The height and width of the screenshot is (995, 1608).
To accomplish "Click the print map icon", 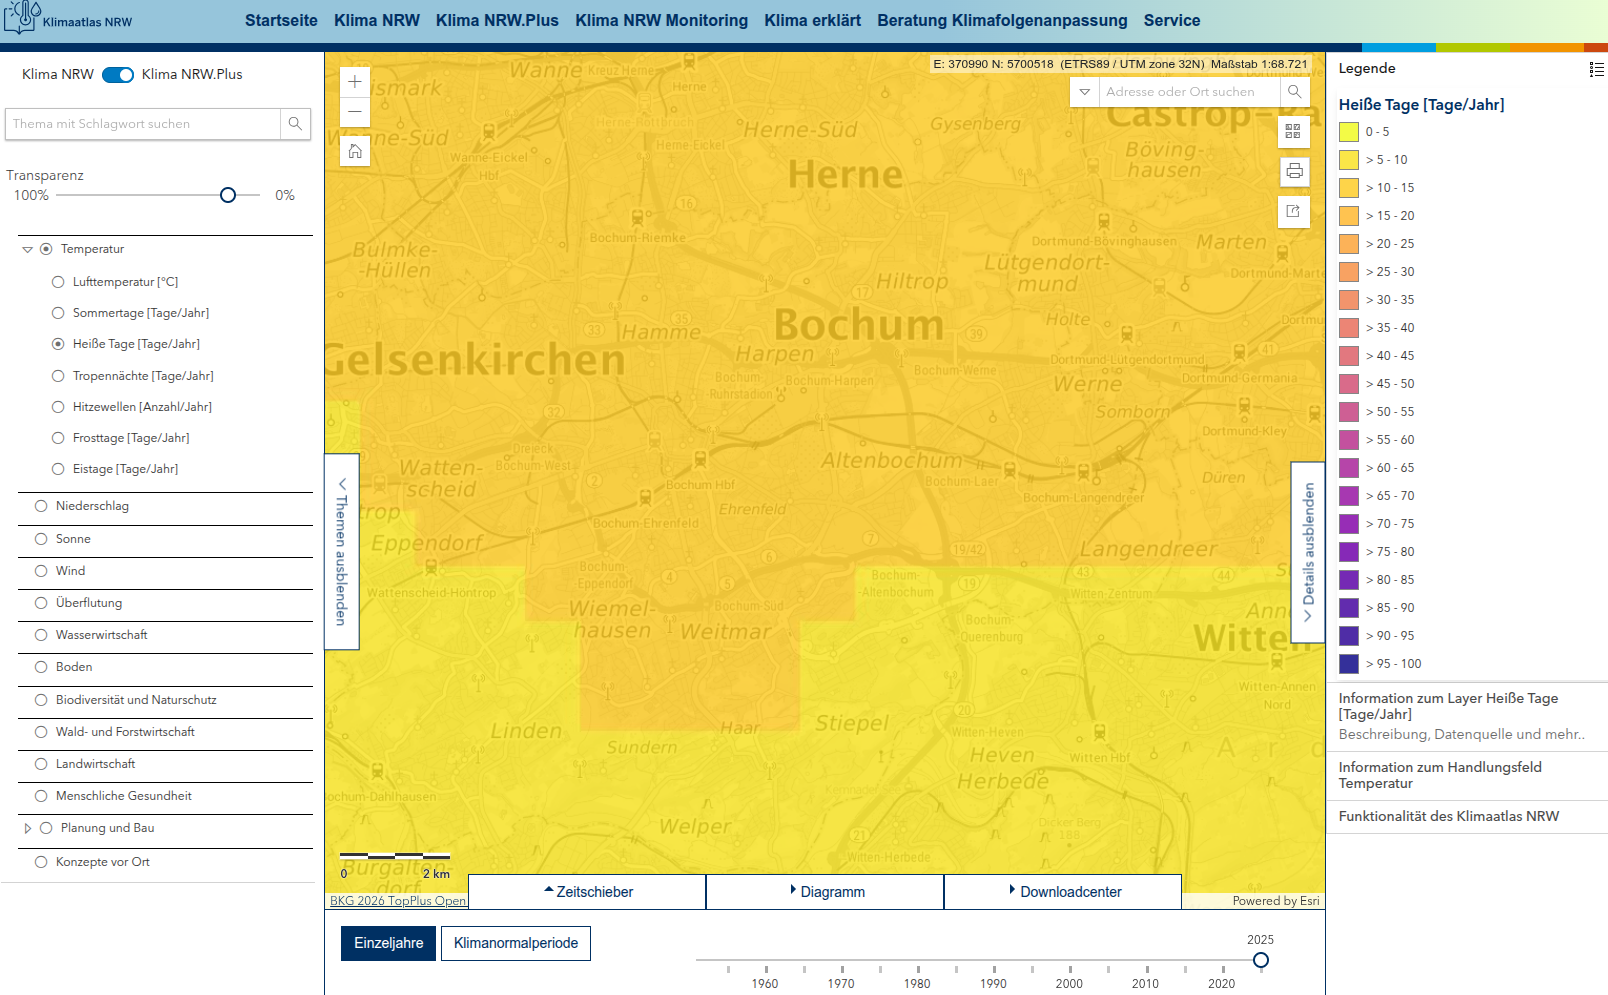I will [1294, 171].
